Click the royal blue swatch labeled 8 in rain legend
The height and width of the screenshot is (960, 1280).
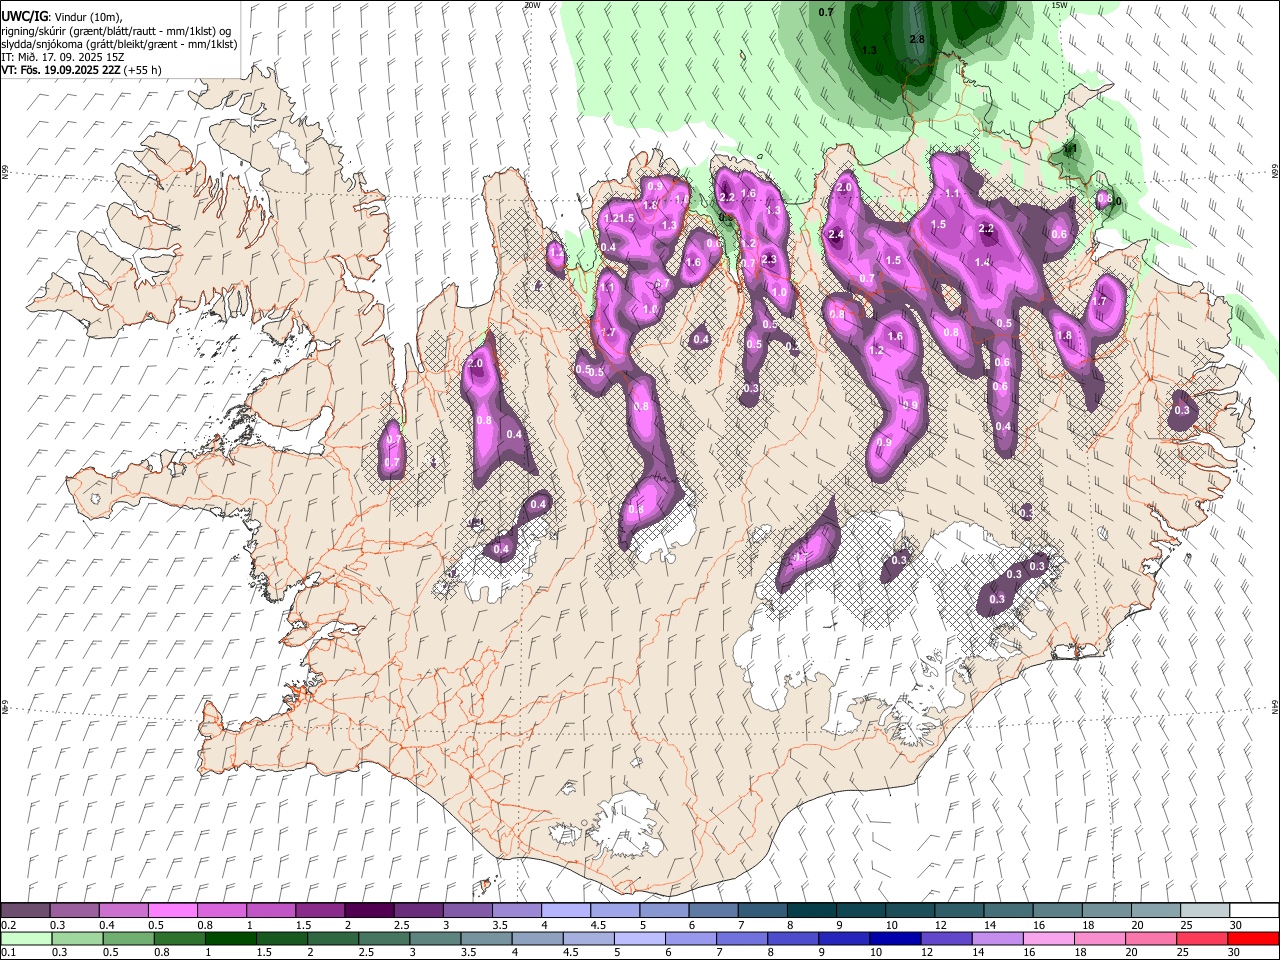click(793, 938)
